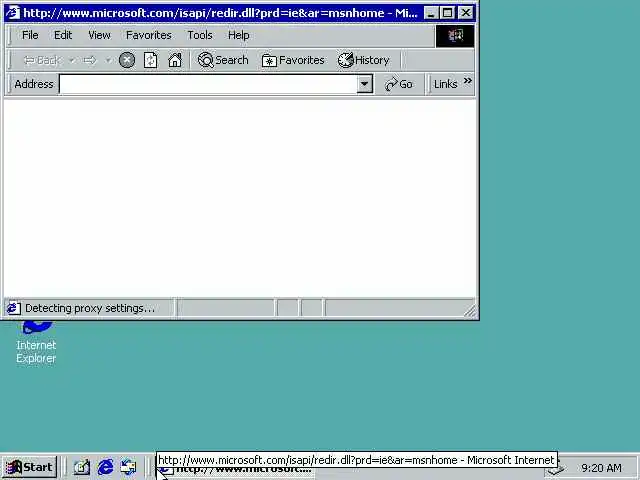Close the Internet Explorer window
Image resolution: width=640 pixels, height=480 pixels.
[466, 13]
